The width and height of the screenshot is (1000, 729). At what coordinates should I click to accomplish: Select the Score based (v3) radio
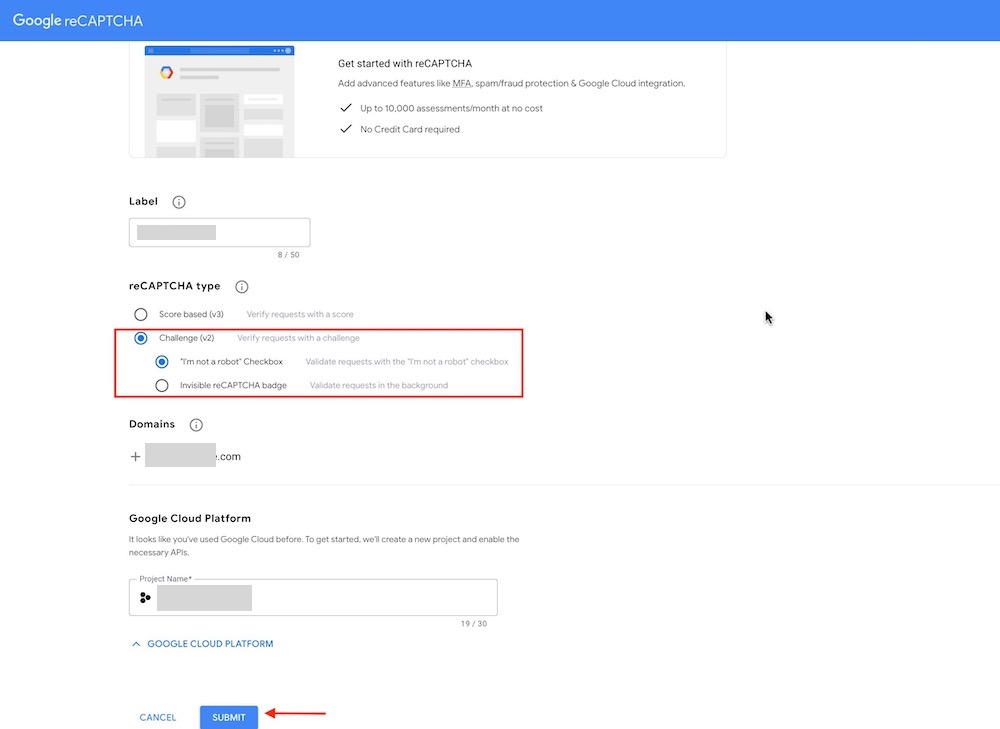141,314
